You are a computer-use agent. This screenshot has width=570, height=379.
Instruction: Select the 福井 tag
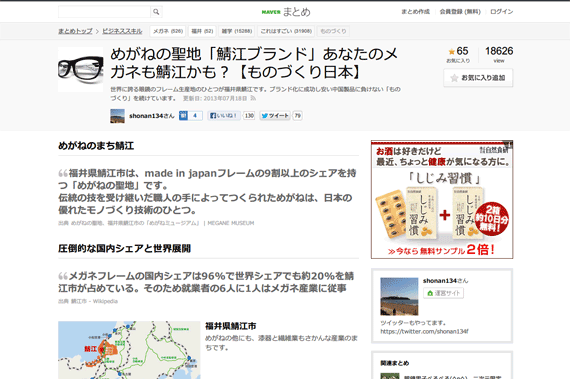202,31
